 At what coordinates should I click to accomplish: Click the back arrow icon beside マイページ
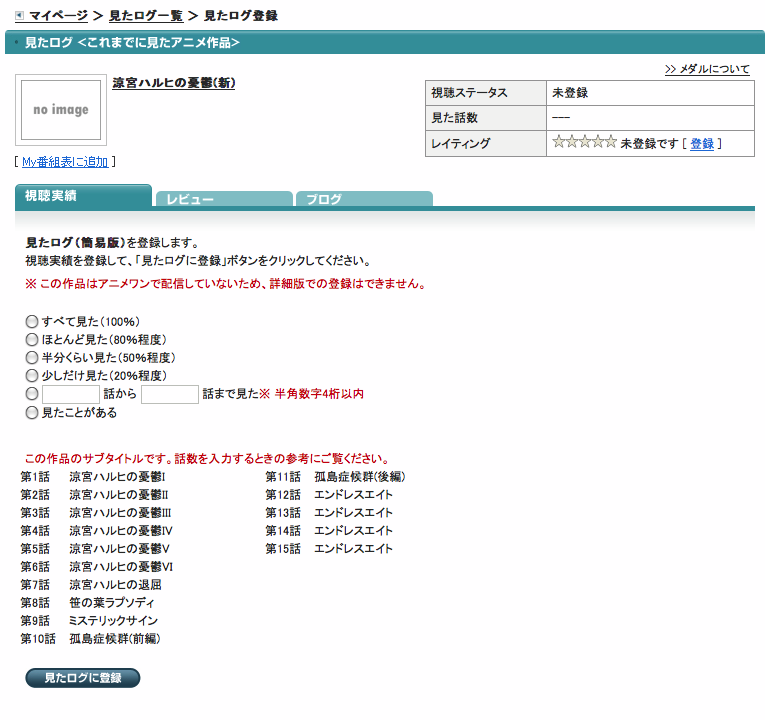[19, 16]
